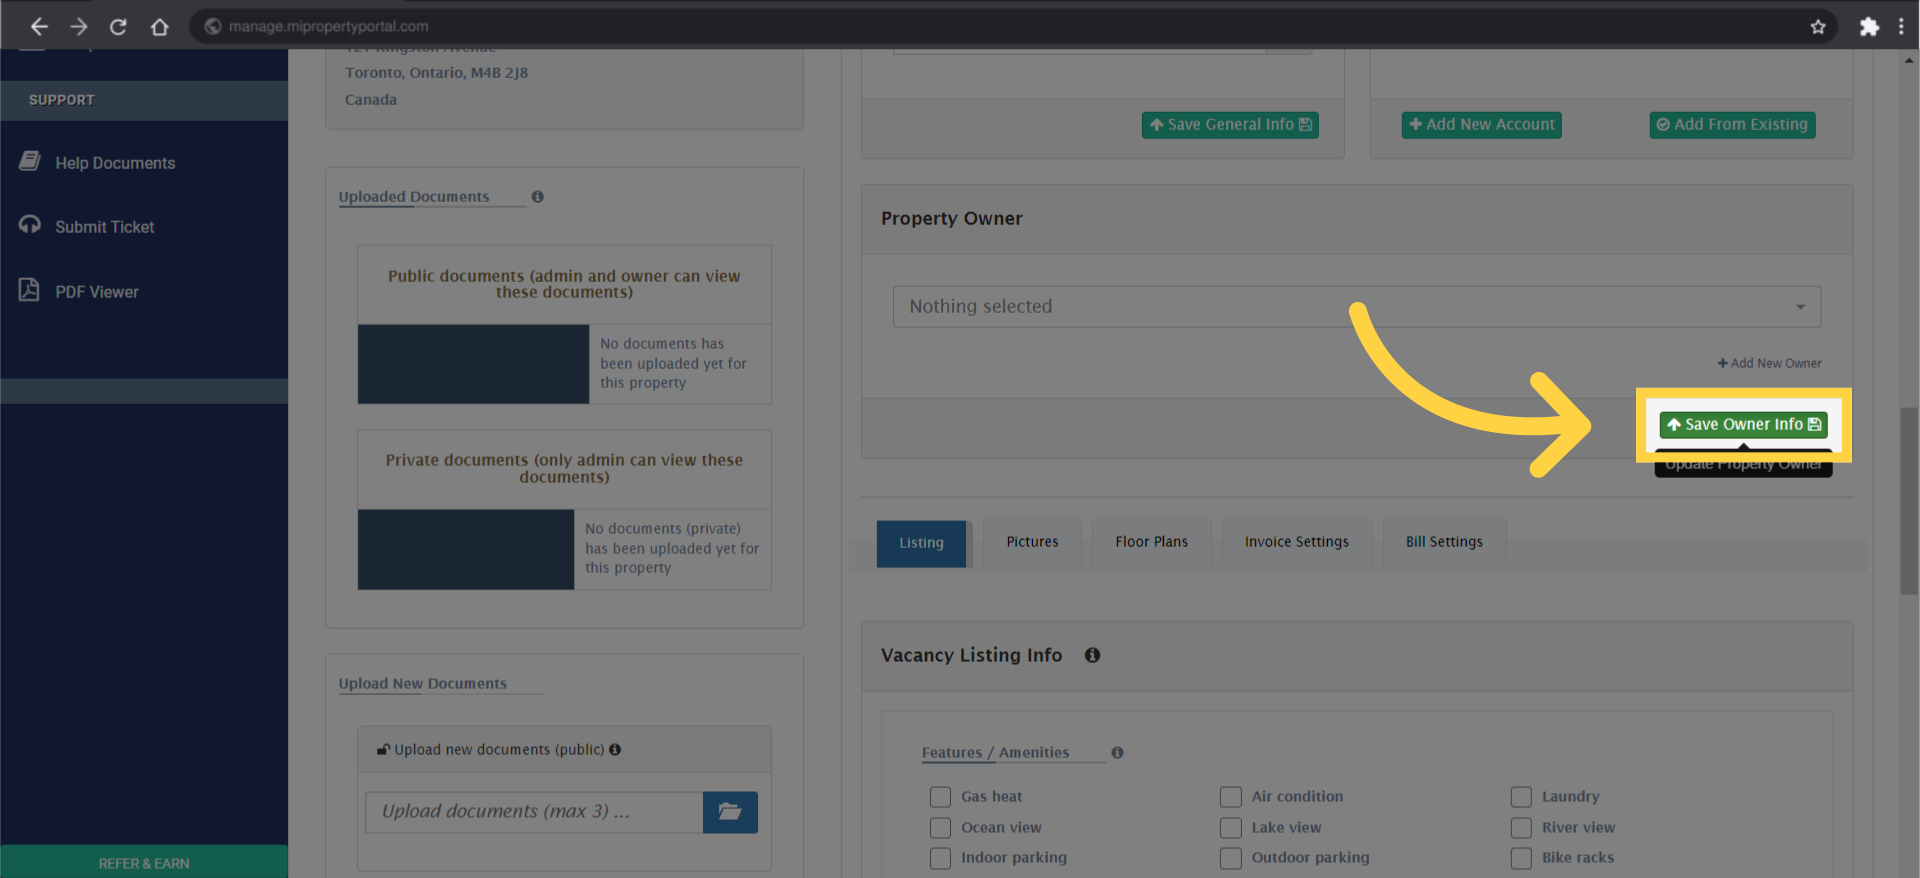Click the 'Property Owner' panel title

coord(951,219)
